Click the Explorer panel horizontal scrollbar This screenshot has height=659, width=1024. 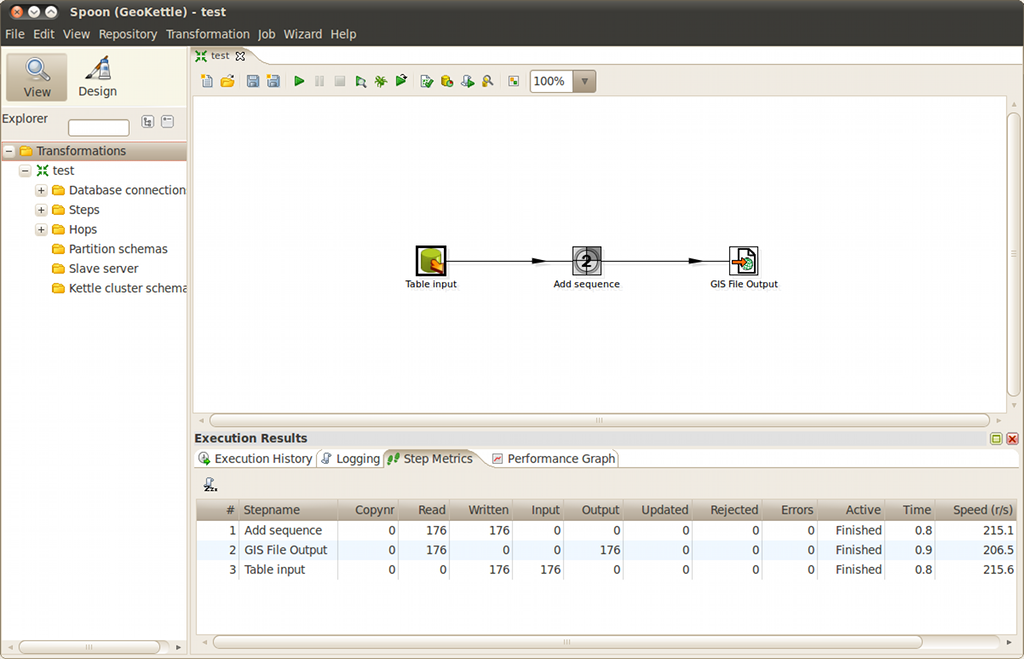point(89,647)
